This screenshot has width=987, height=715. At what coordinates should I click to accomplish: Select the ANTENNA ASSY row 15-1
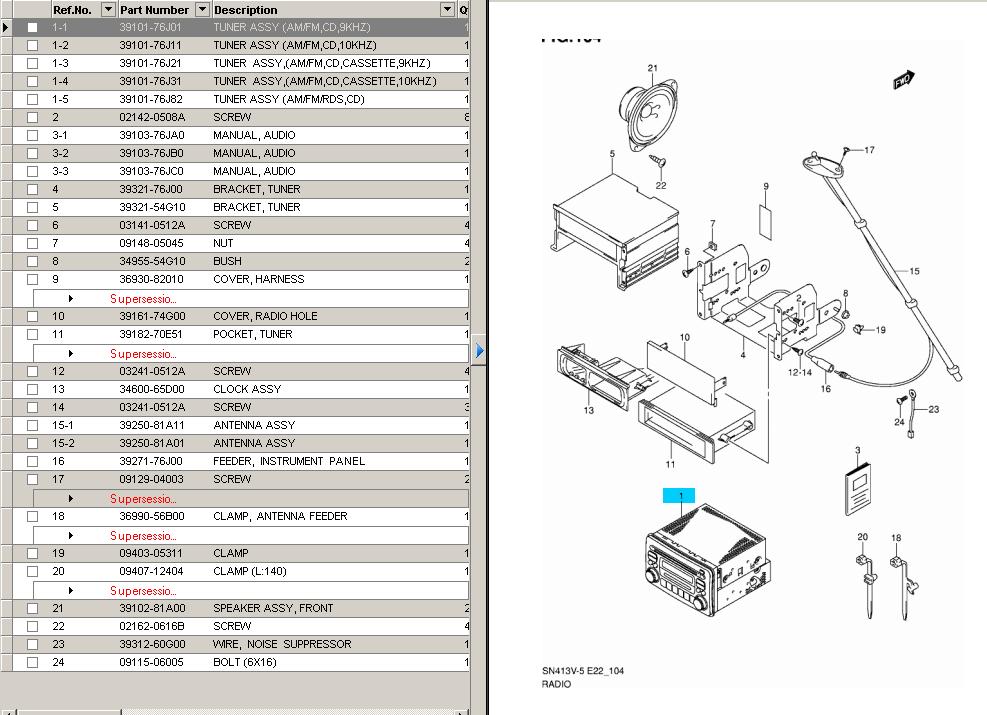254,425
